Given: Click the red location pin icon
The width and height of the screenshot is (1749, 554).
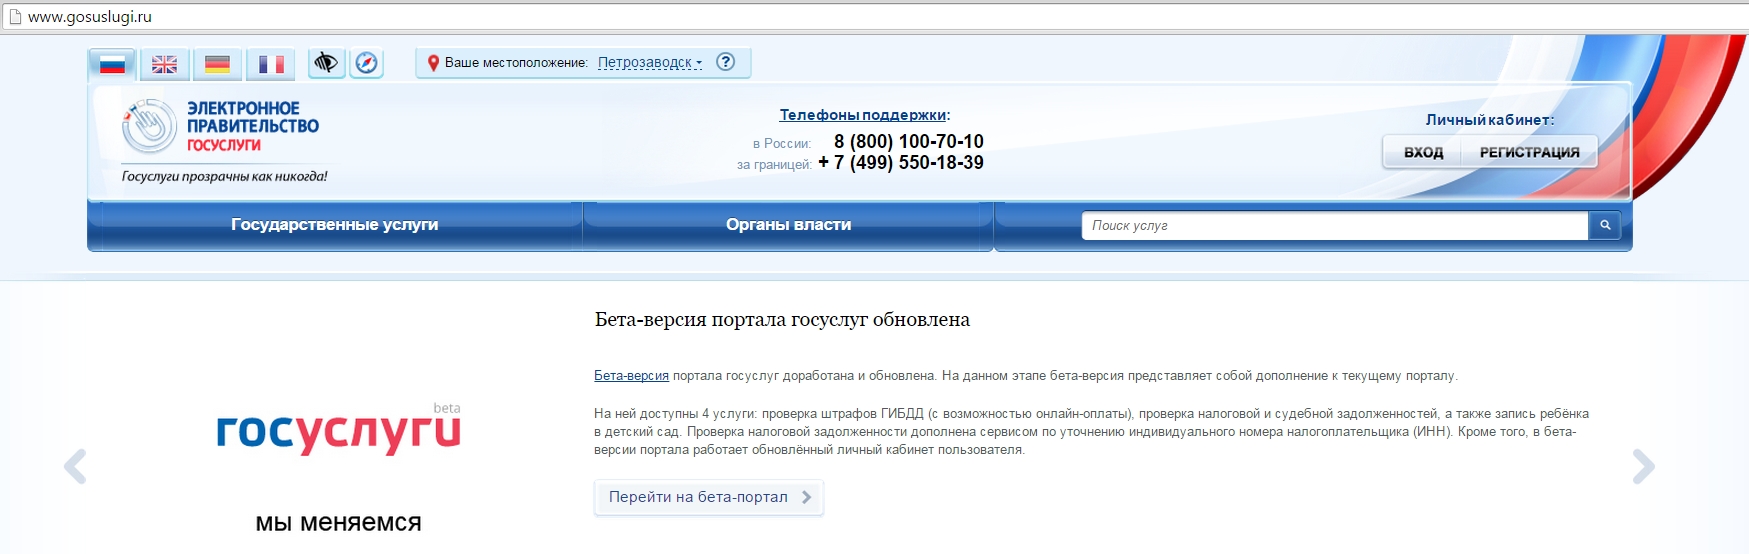Looking at the screenshot, I should coord(433,63).
